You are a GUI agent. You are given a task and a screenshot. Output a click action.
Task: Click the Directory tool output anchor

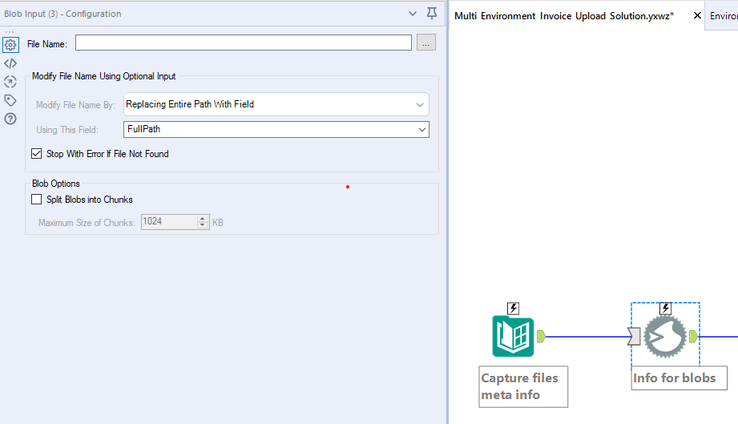pyautogui.click(x=541, y=336)
